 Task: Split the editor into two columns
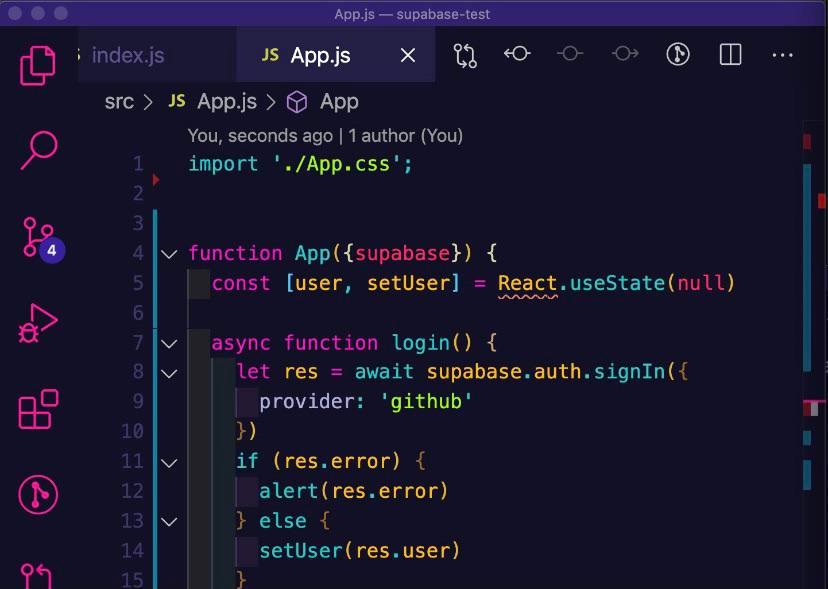729,54
